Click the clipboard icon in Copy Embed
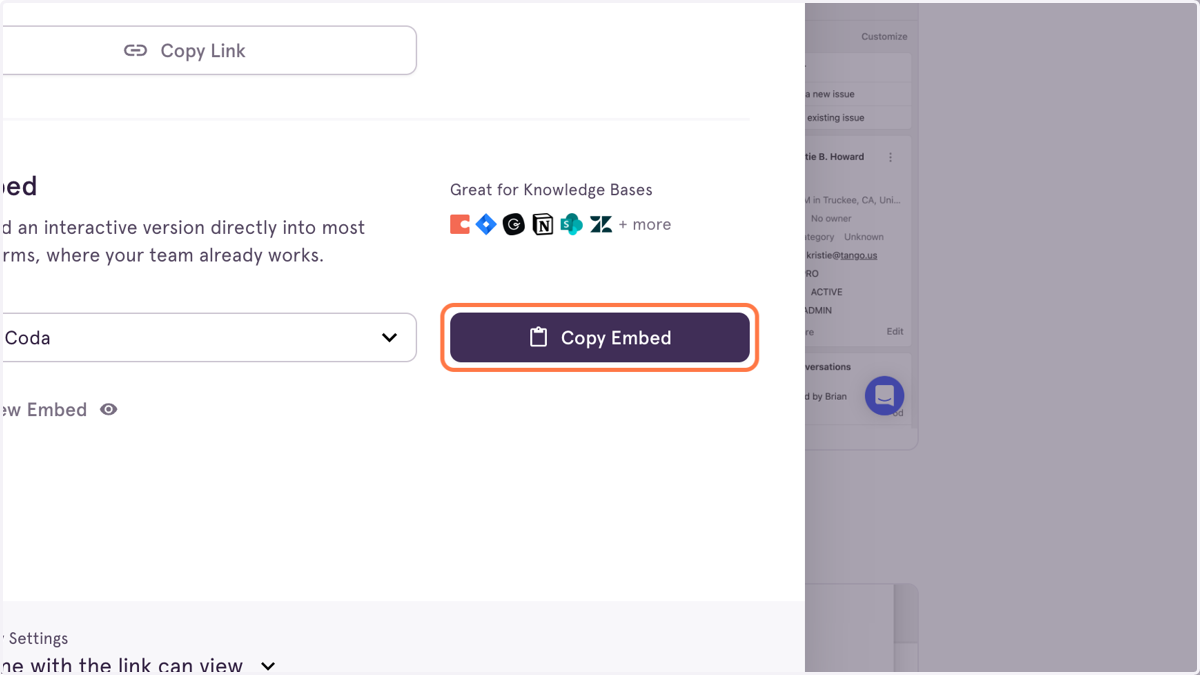 pos(538,337)
